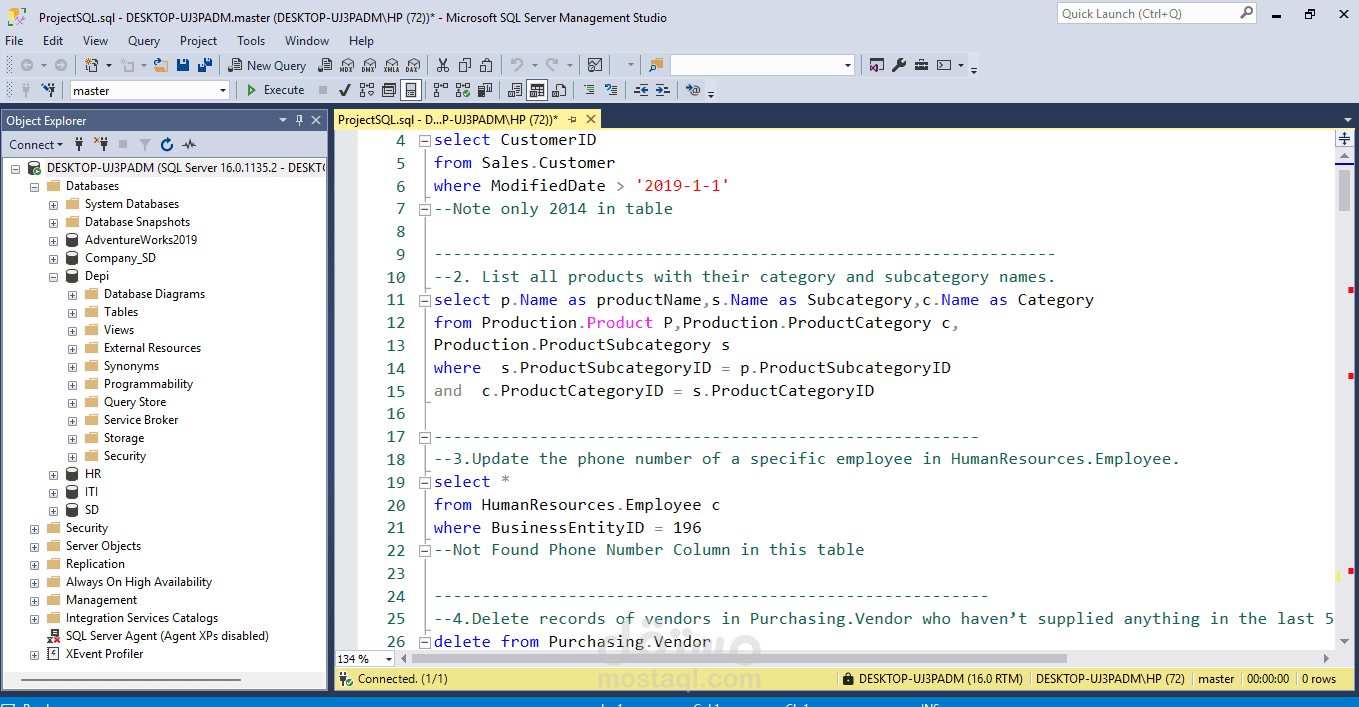Click the New Query button

click(x=267, y=65)
